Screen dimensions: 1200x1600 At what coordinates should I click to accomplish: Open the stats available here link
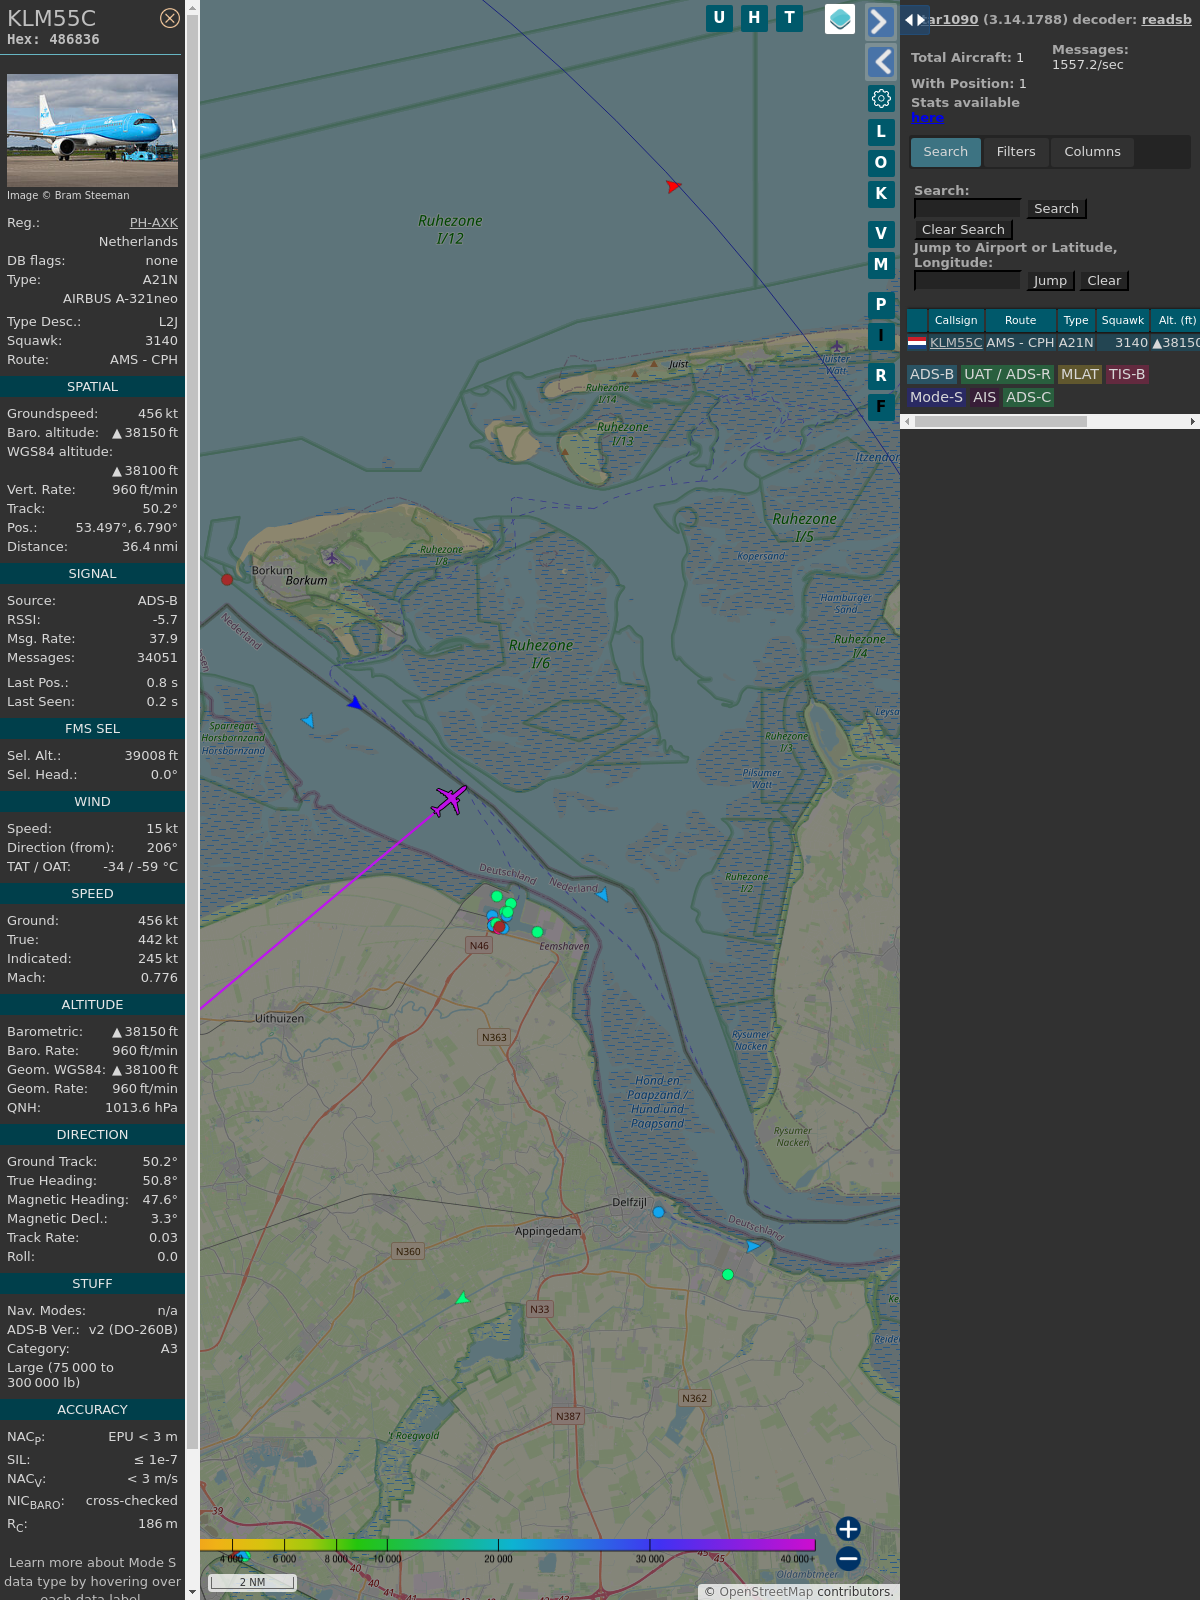point(927,118)
